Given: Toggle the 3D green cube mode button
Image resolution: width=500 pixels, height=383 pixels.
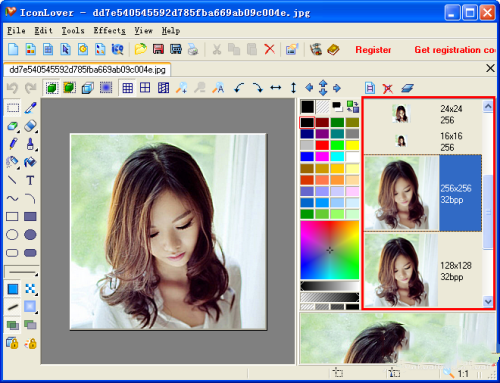Looking at the screenshot, I should pyautogui.click(x=51, y=88).
